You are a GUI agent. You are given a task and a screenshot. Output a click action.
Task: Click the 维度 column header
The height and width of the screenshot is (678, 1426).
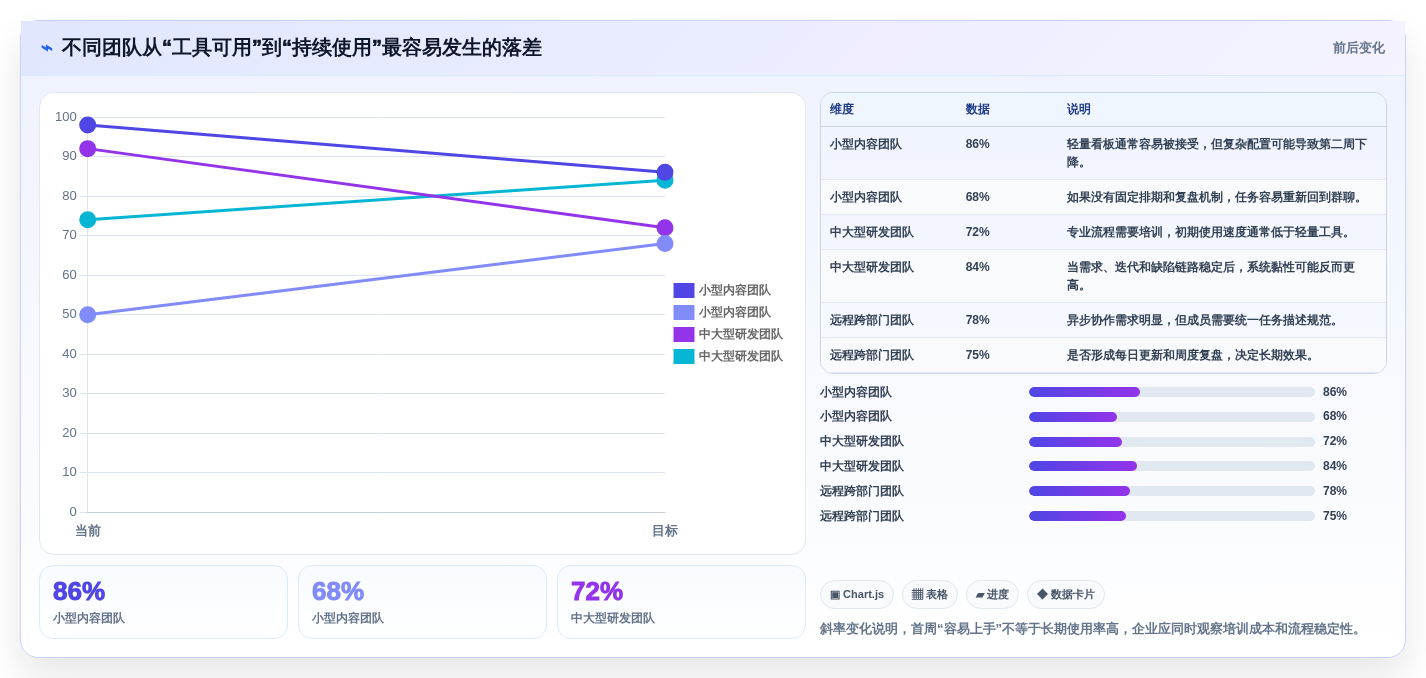tap(842, 110)
